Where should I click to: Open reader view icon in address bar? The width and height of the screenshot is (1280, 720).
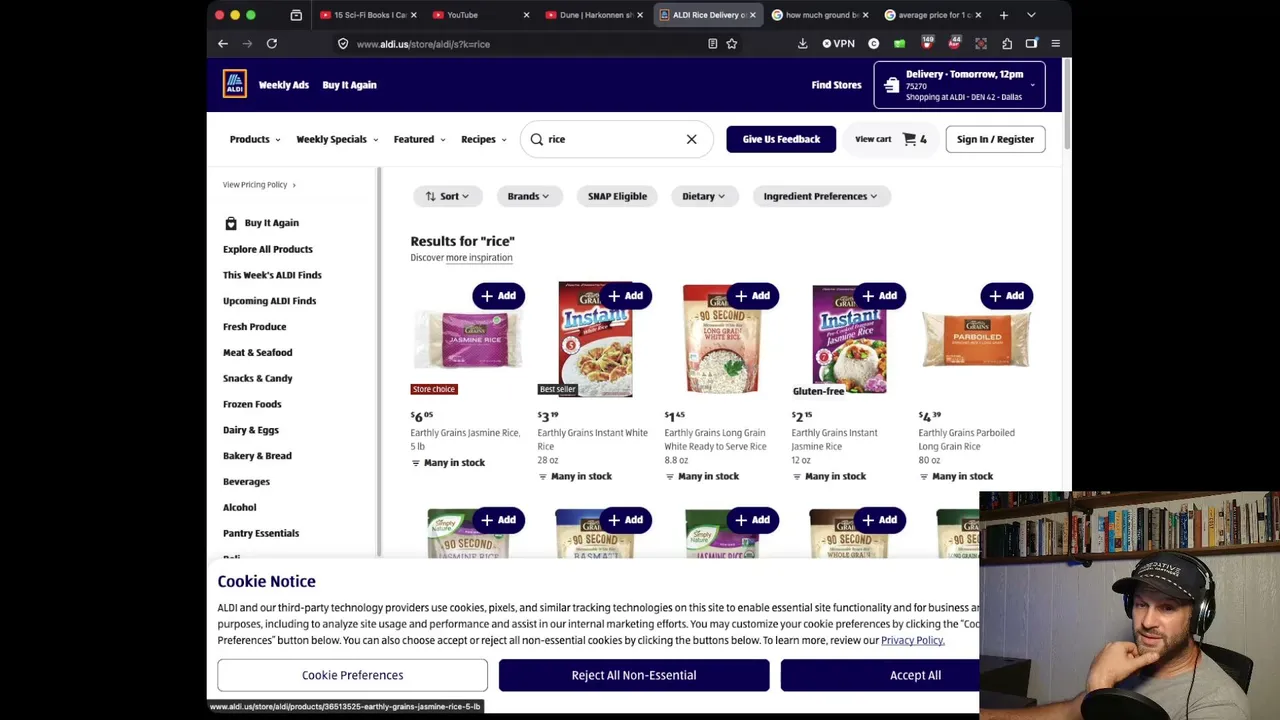pos(712,44)
